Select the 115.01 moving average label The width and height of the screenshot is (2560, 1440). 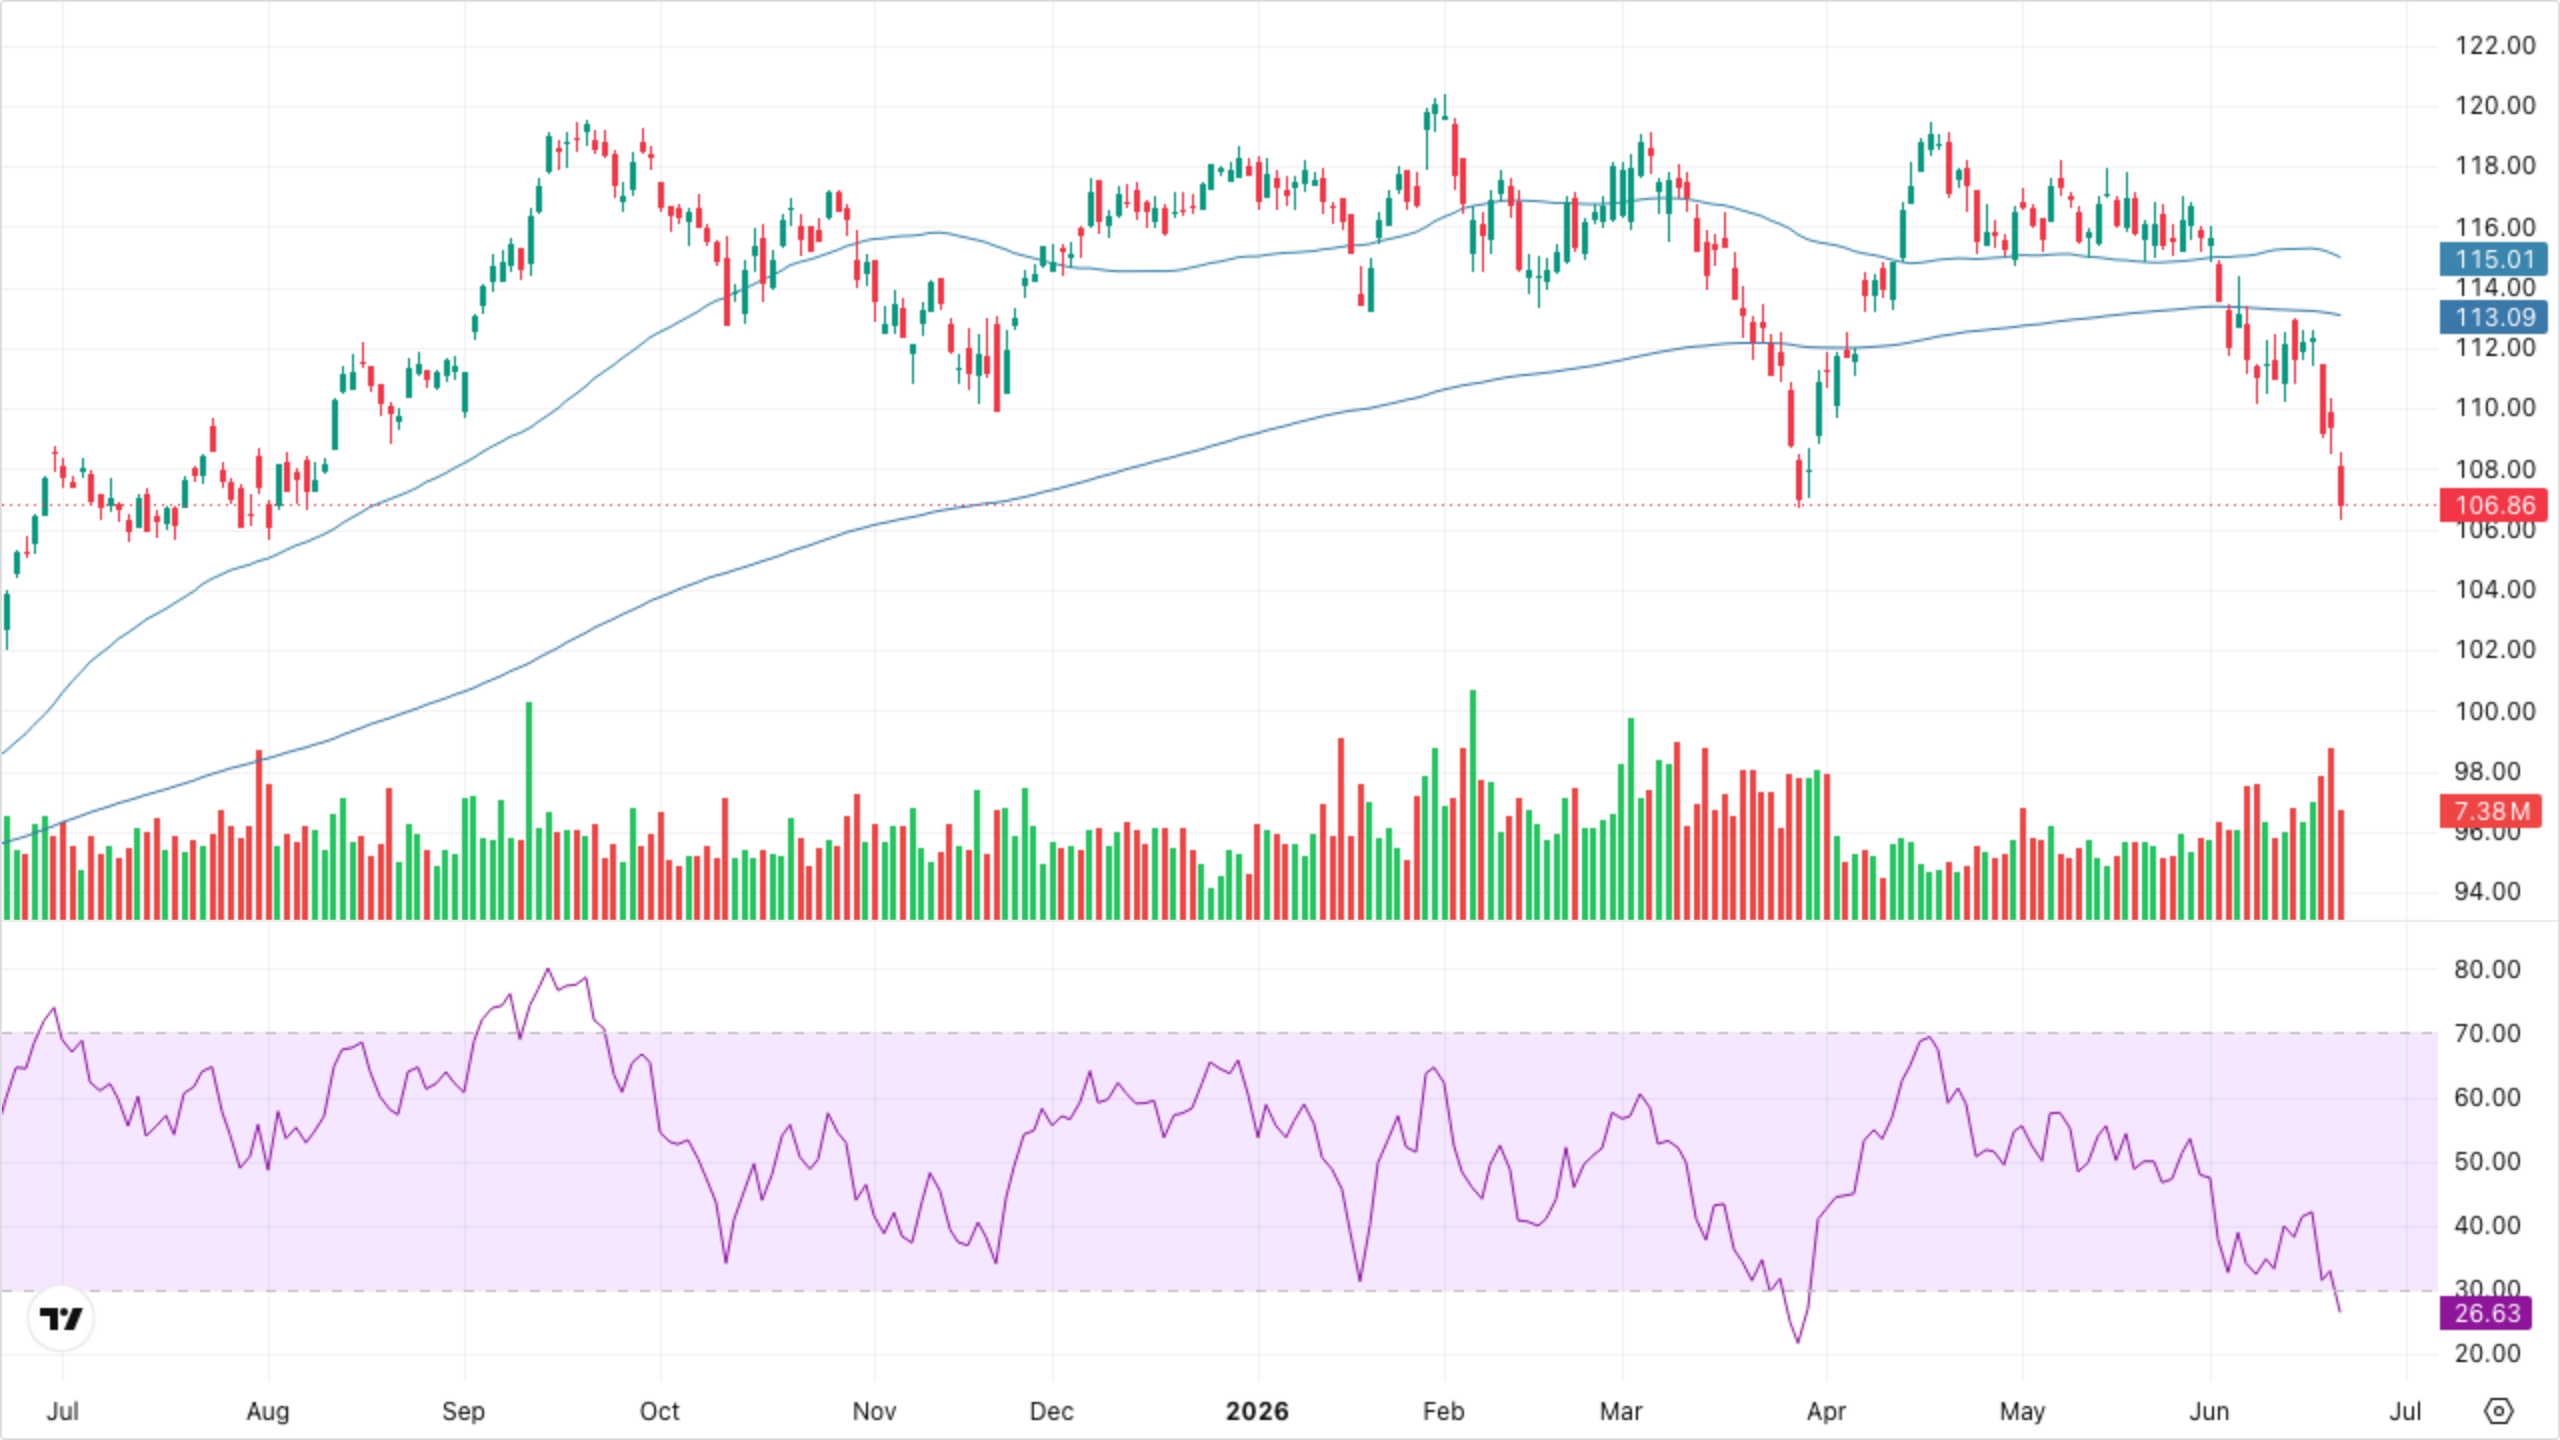point(2494,259)
